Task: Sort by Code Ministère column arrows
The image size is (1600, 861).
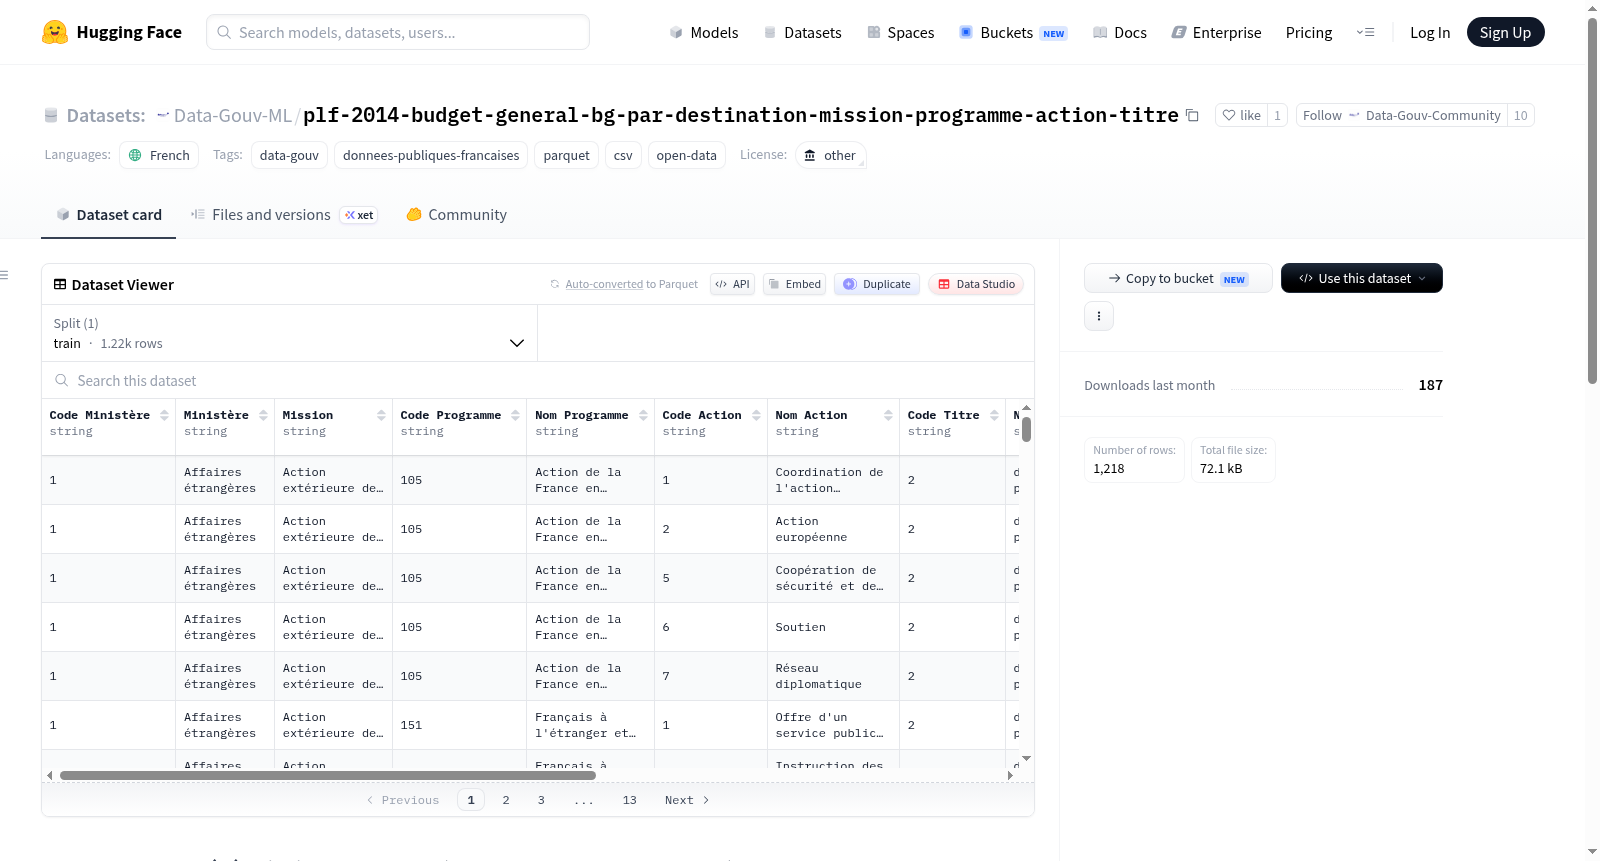Action: pyautogui.click(x=164, y=415)
